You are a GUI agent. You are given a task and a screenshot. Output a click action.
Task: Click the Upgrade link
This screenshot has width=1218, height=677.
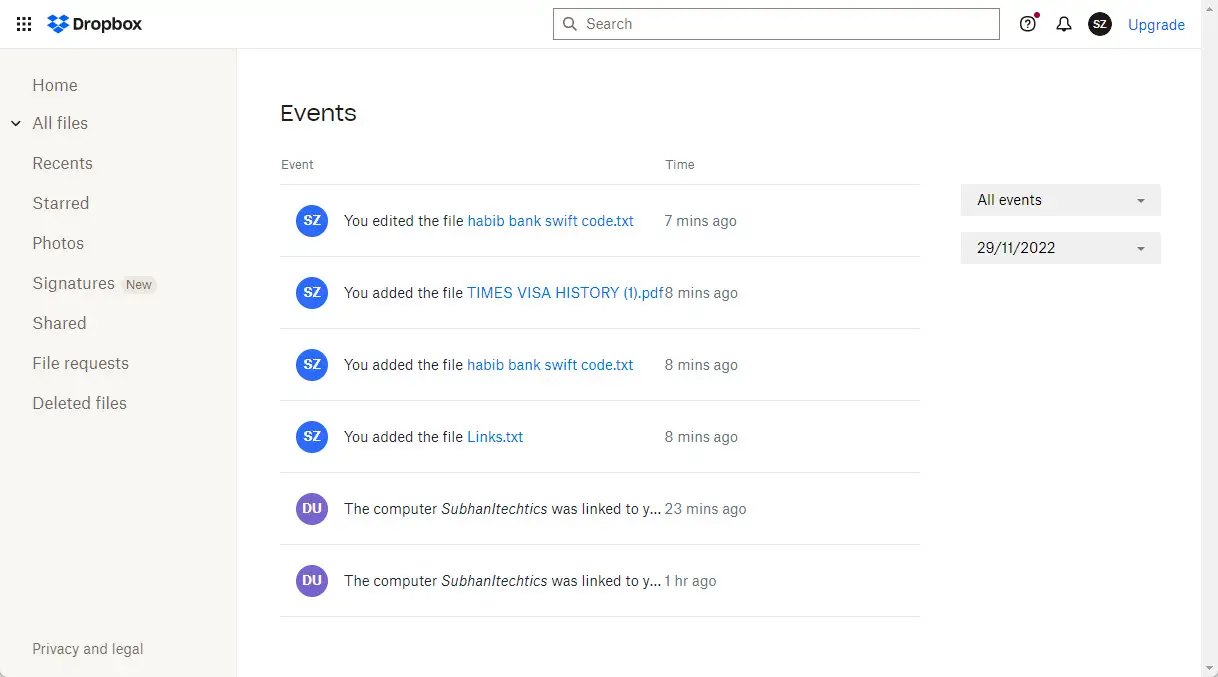(x=1156, y=25)
